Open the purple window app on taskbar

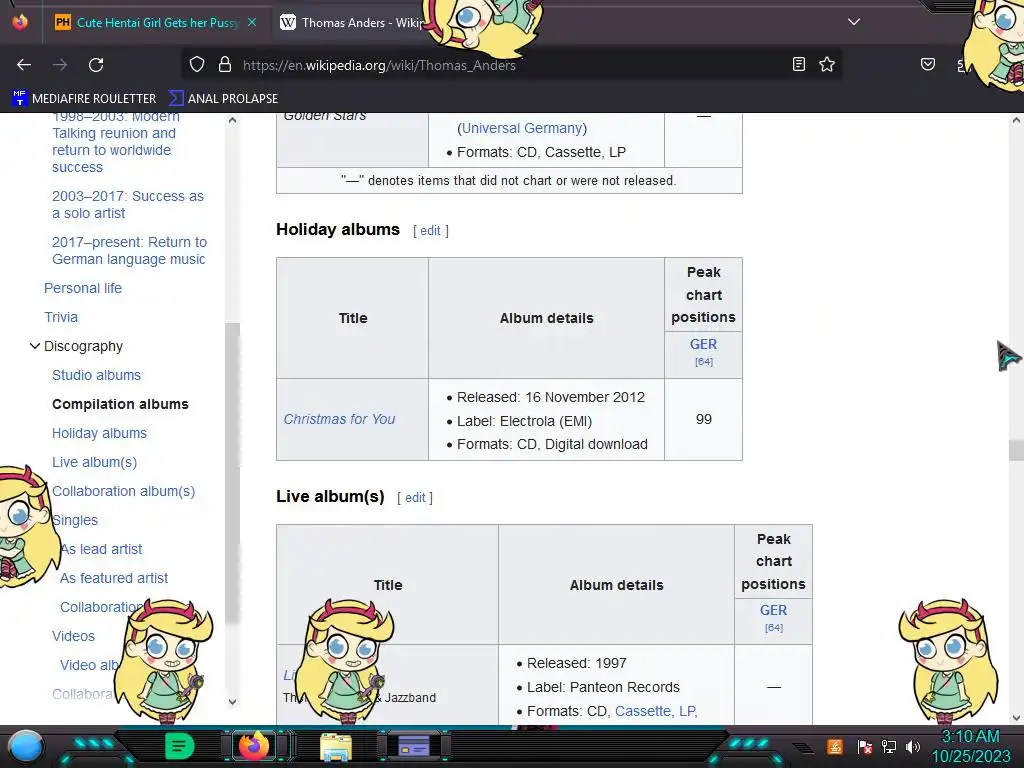click(x=413, y=746)
